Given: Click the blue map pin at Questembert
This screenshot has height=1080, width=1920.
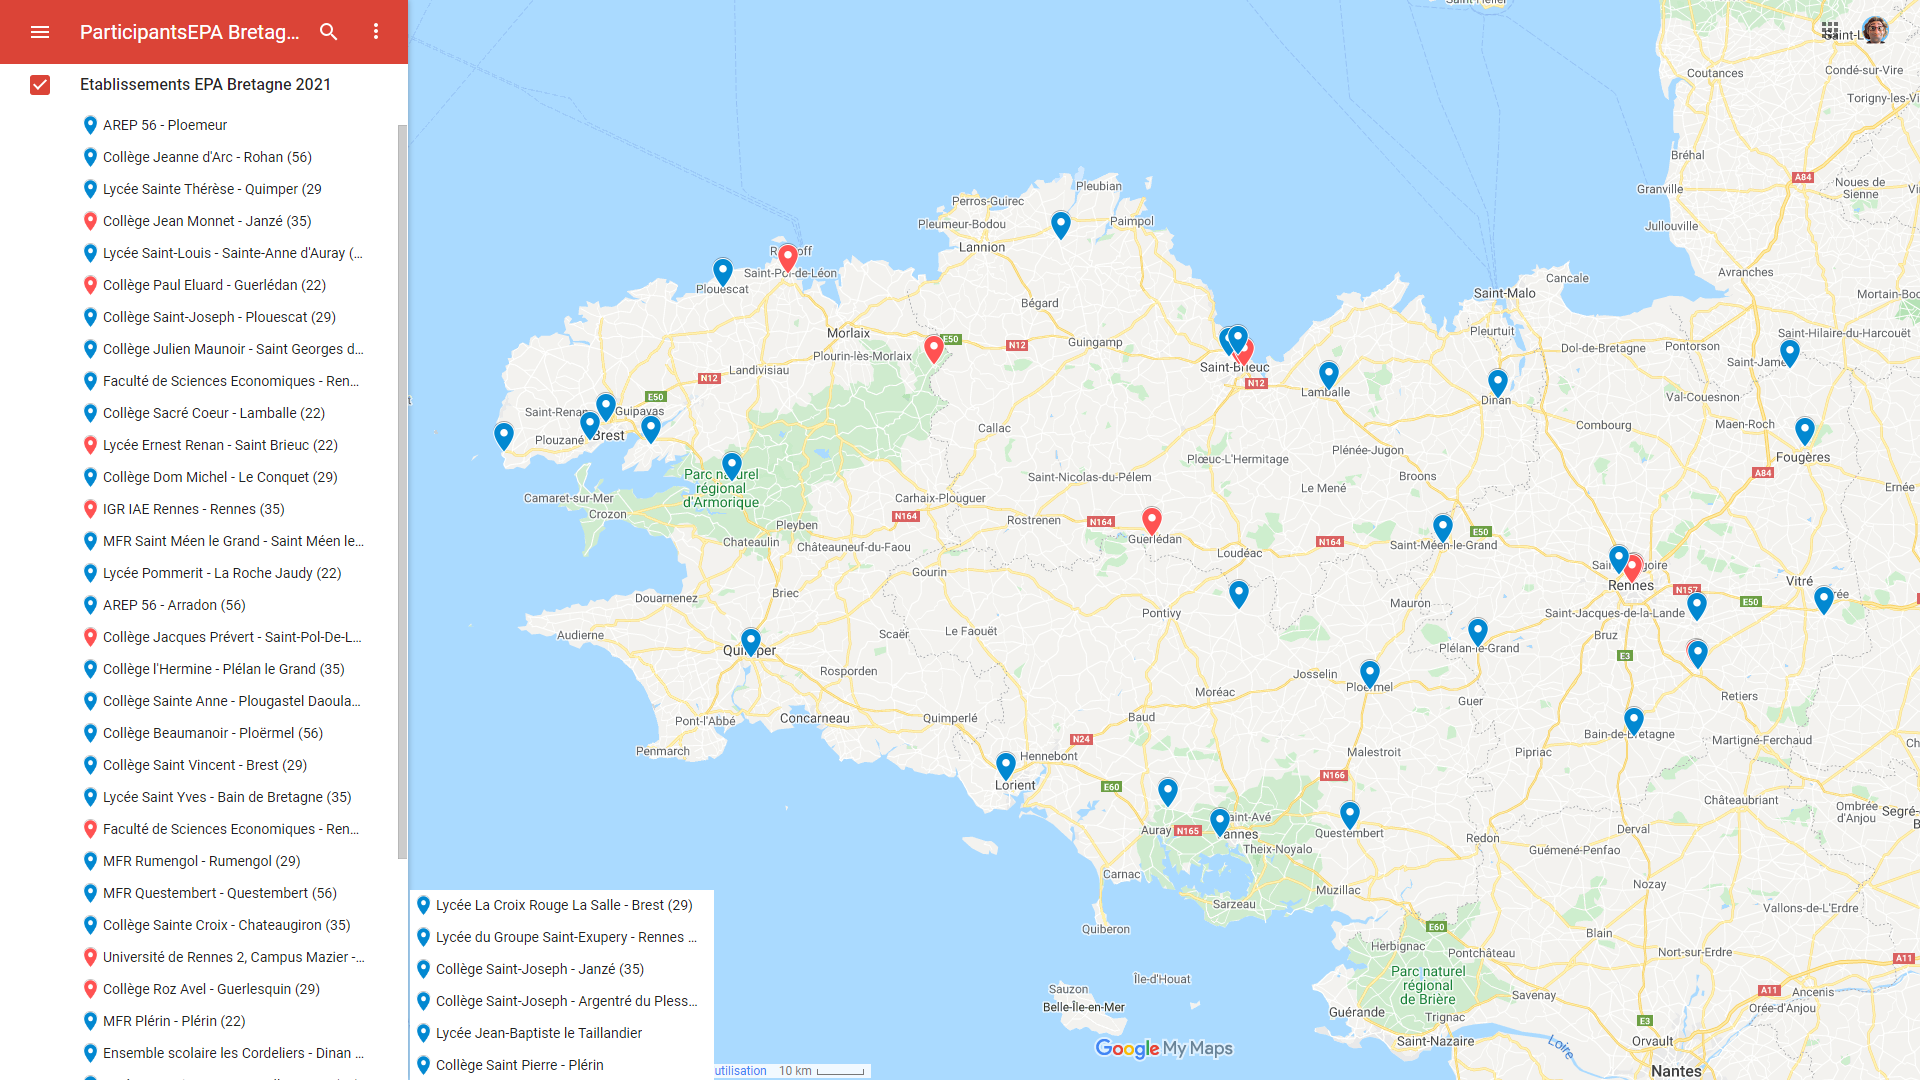Looking at the screenshot, I should 1350,815.
